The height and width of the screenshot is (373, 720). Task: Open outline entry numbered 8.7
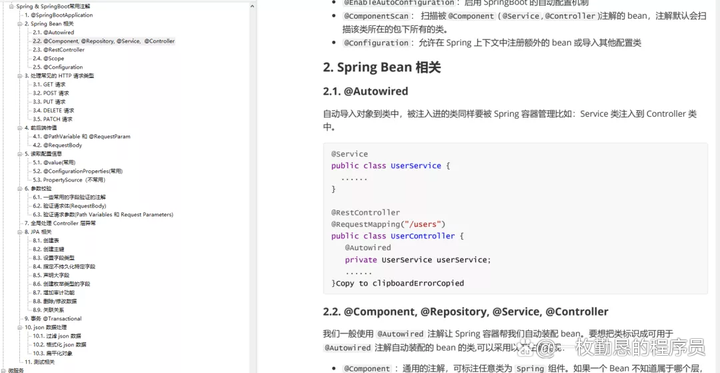(54, 293)
